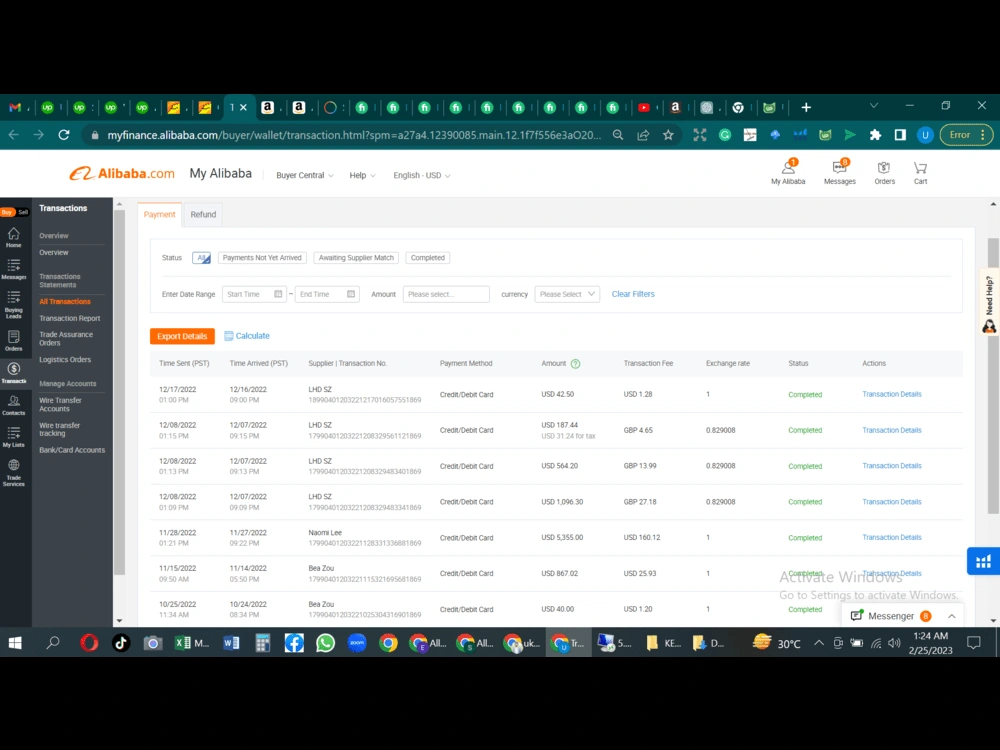This screenshot has width=1000, height=750.
Task: Open All Transactions in the sidebar menu
Action: pos(65,302)
